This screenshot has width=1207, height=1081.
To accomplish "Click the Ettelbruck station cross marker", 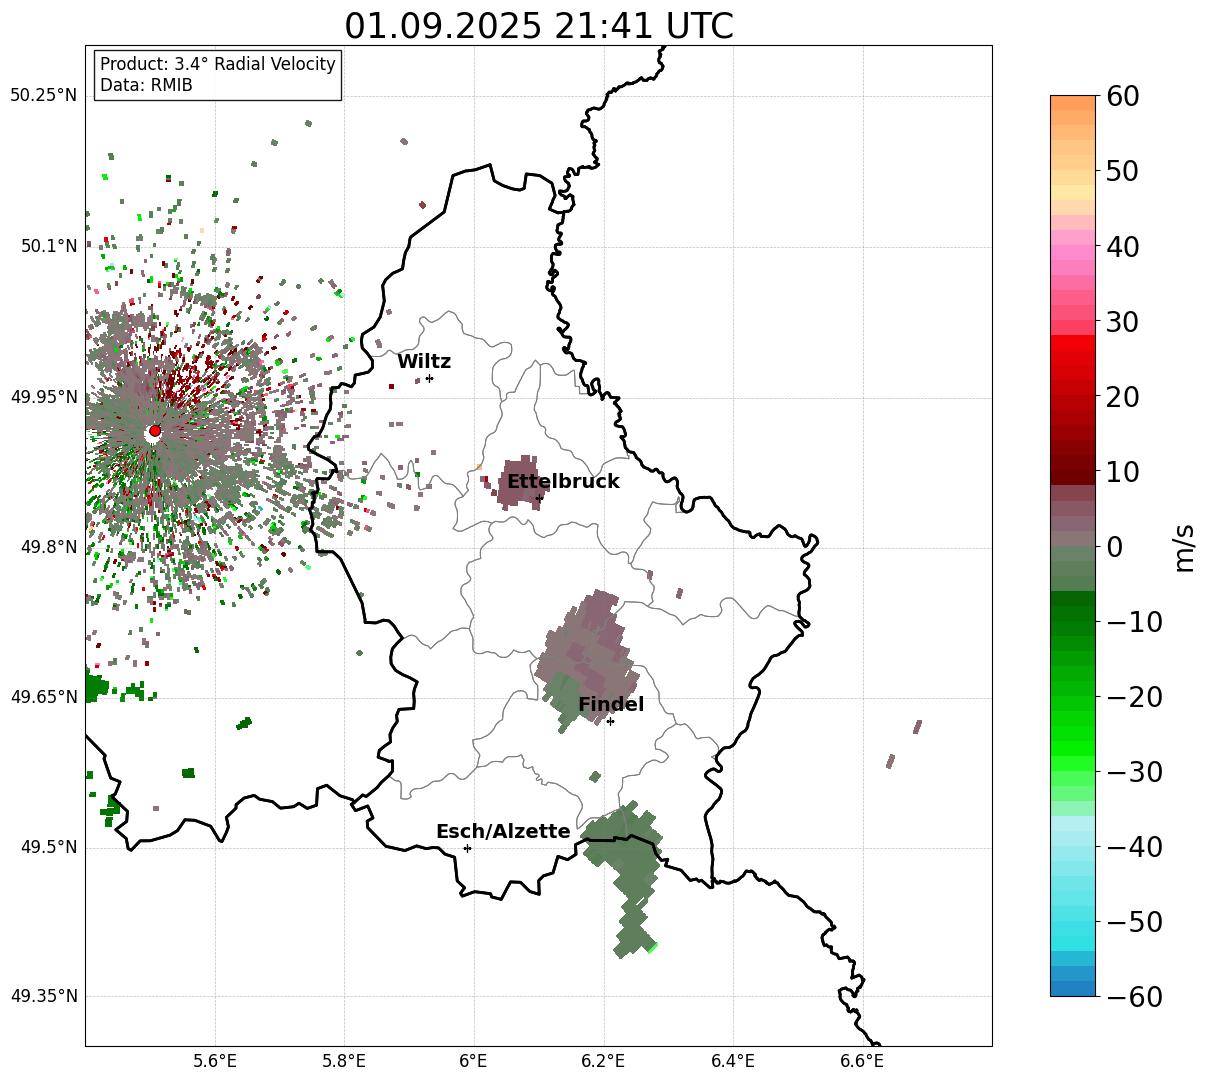I will coord(539,497).
